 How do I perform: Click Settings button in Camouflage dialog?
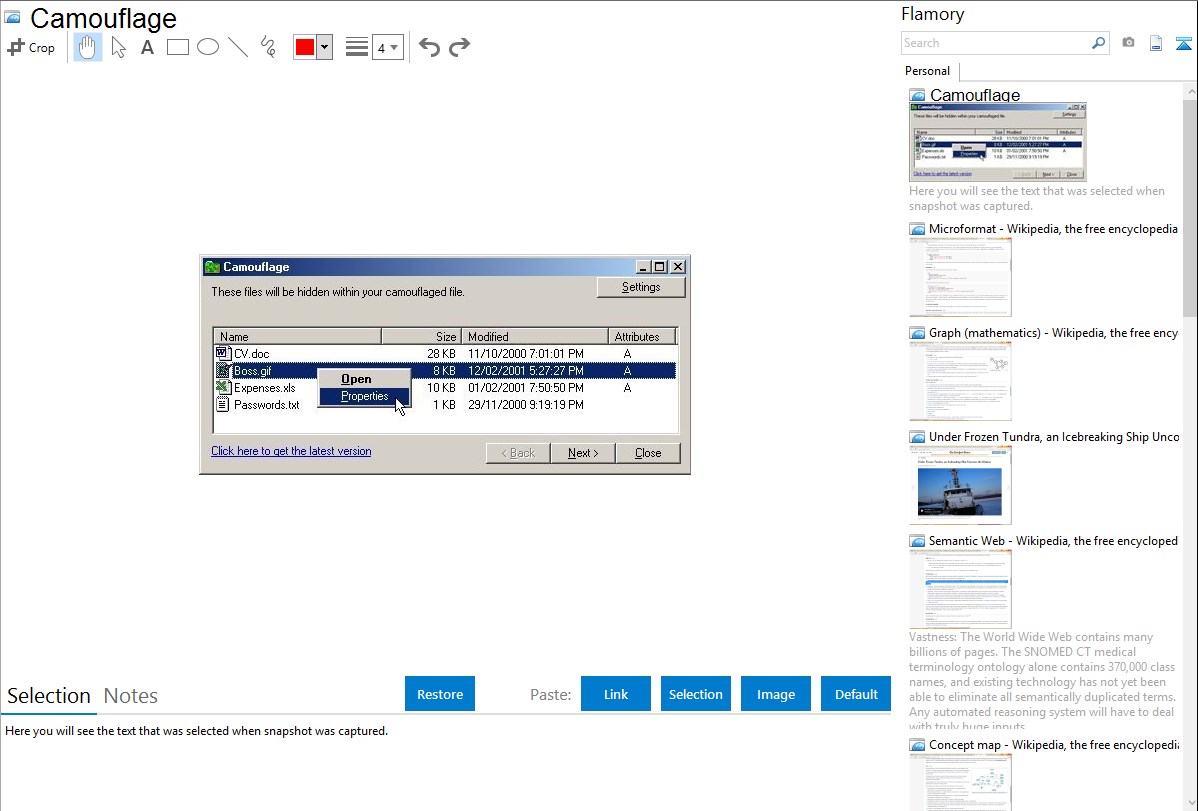[x=641, y=287]
